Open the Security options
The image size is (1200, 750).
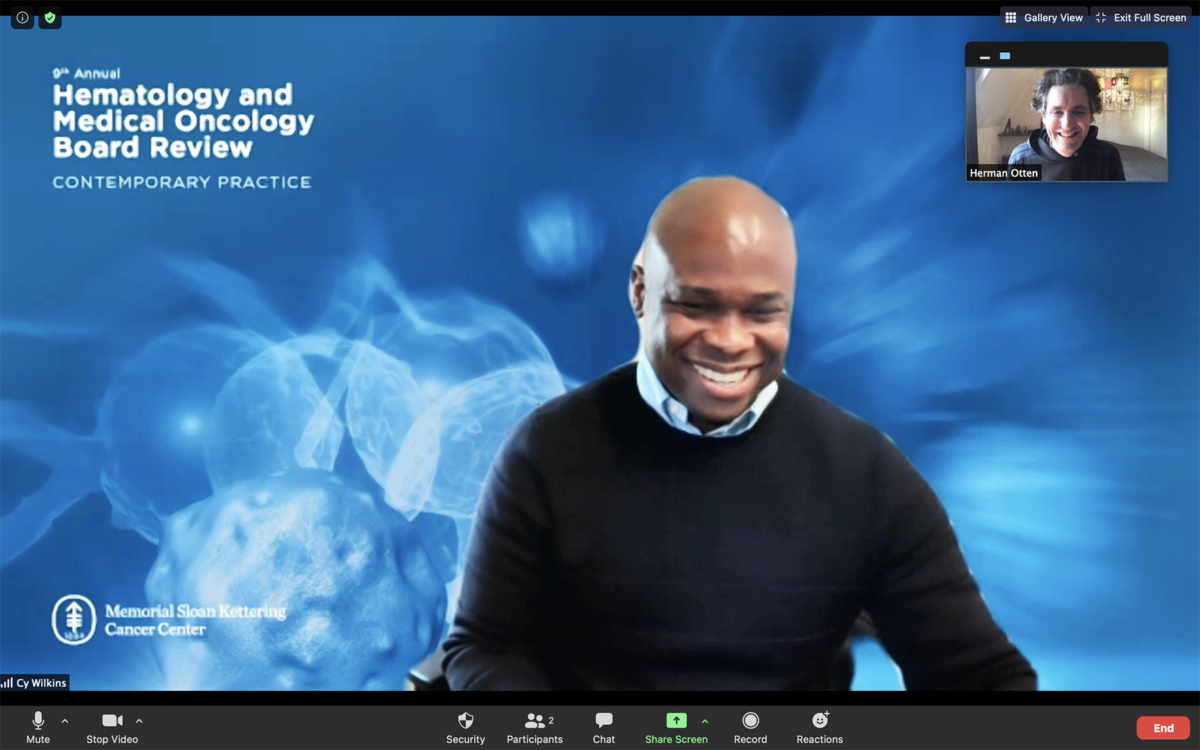pos(465,727)
